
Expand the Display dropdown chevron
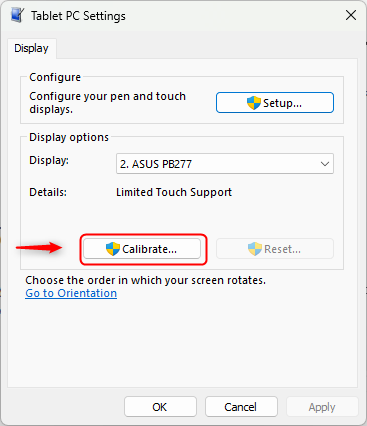(325, 164)
